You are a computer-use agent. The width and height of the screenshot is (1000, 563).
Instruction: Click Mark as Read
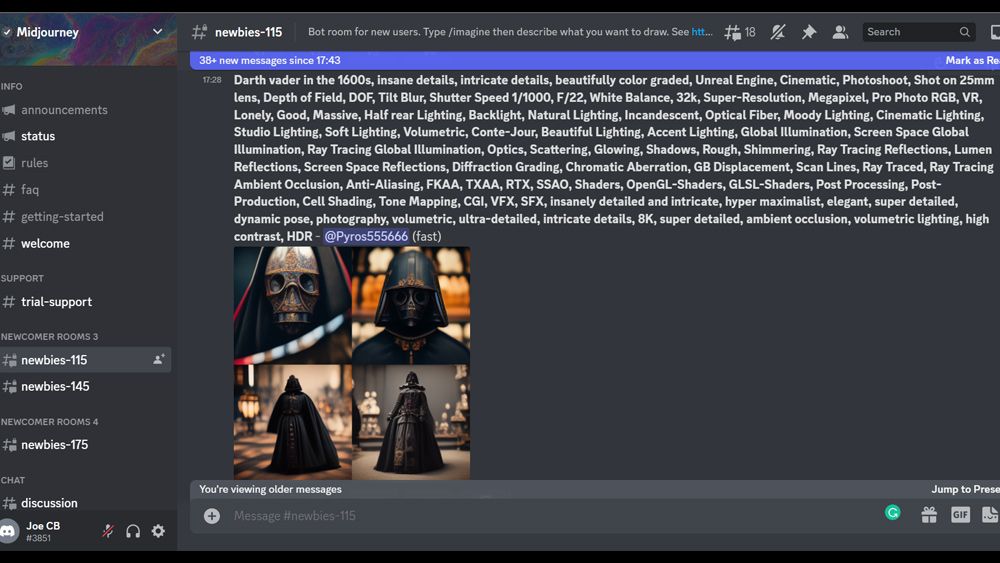point(973,61)
